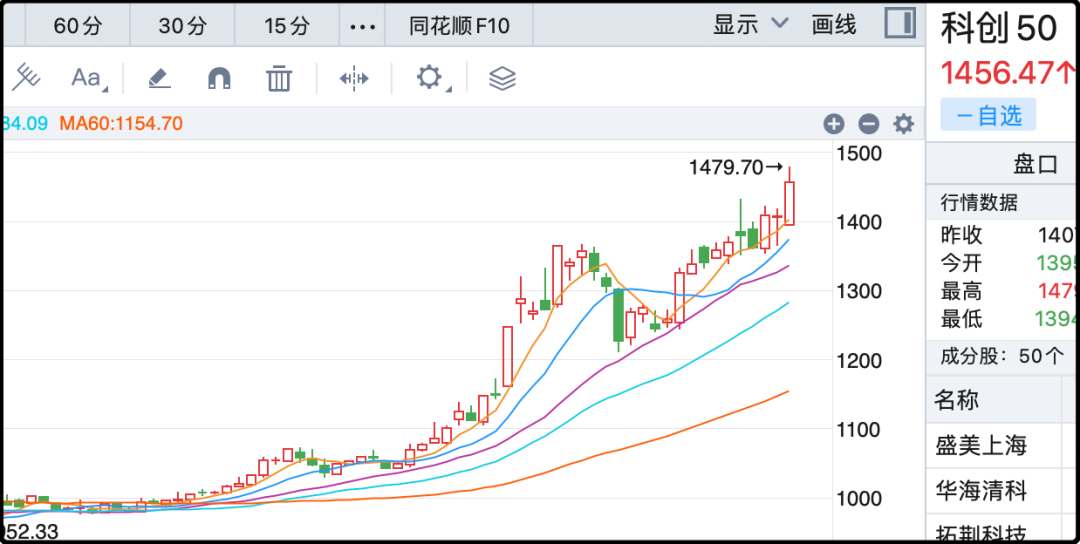Open the drawing settings gear

point(430,78)
